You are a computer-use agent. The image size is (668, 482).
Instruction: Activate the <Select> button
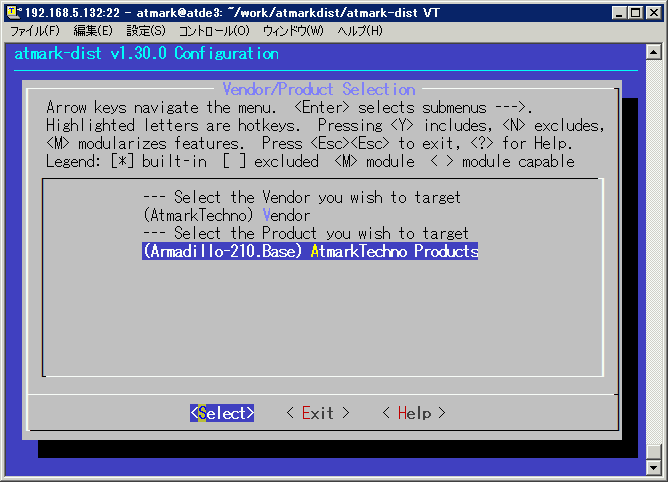tap(222, 413)
